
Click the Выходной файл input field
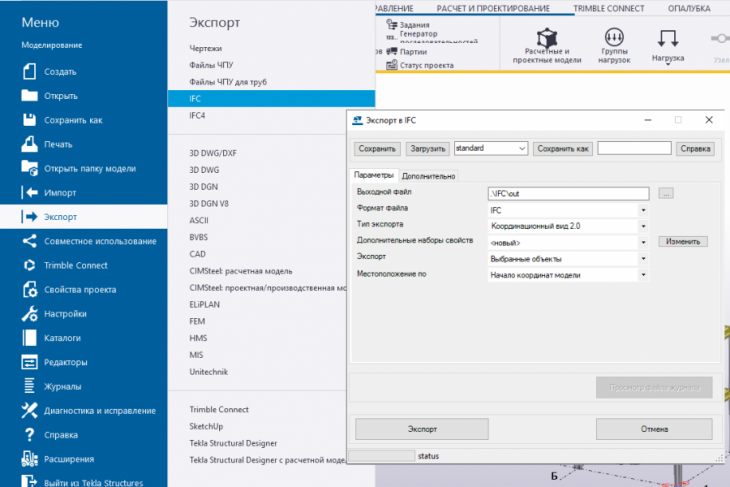click(x=567, y=193)
